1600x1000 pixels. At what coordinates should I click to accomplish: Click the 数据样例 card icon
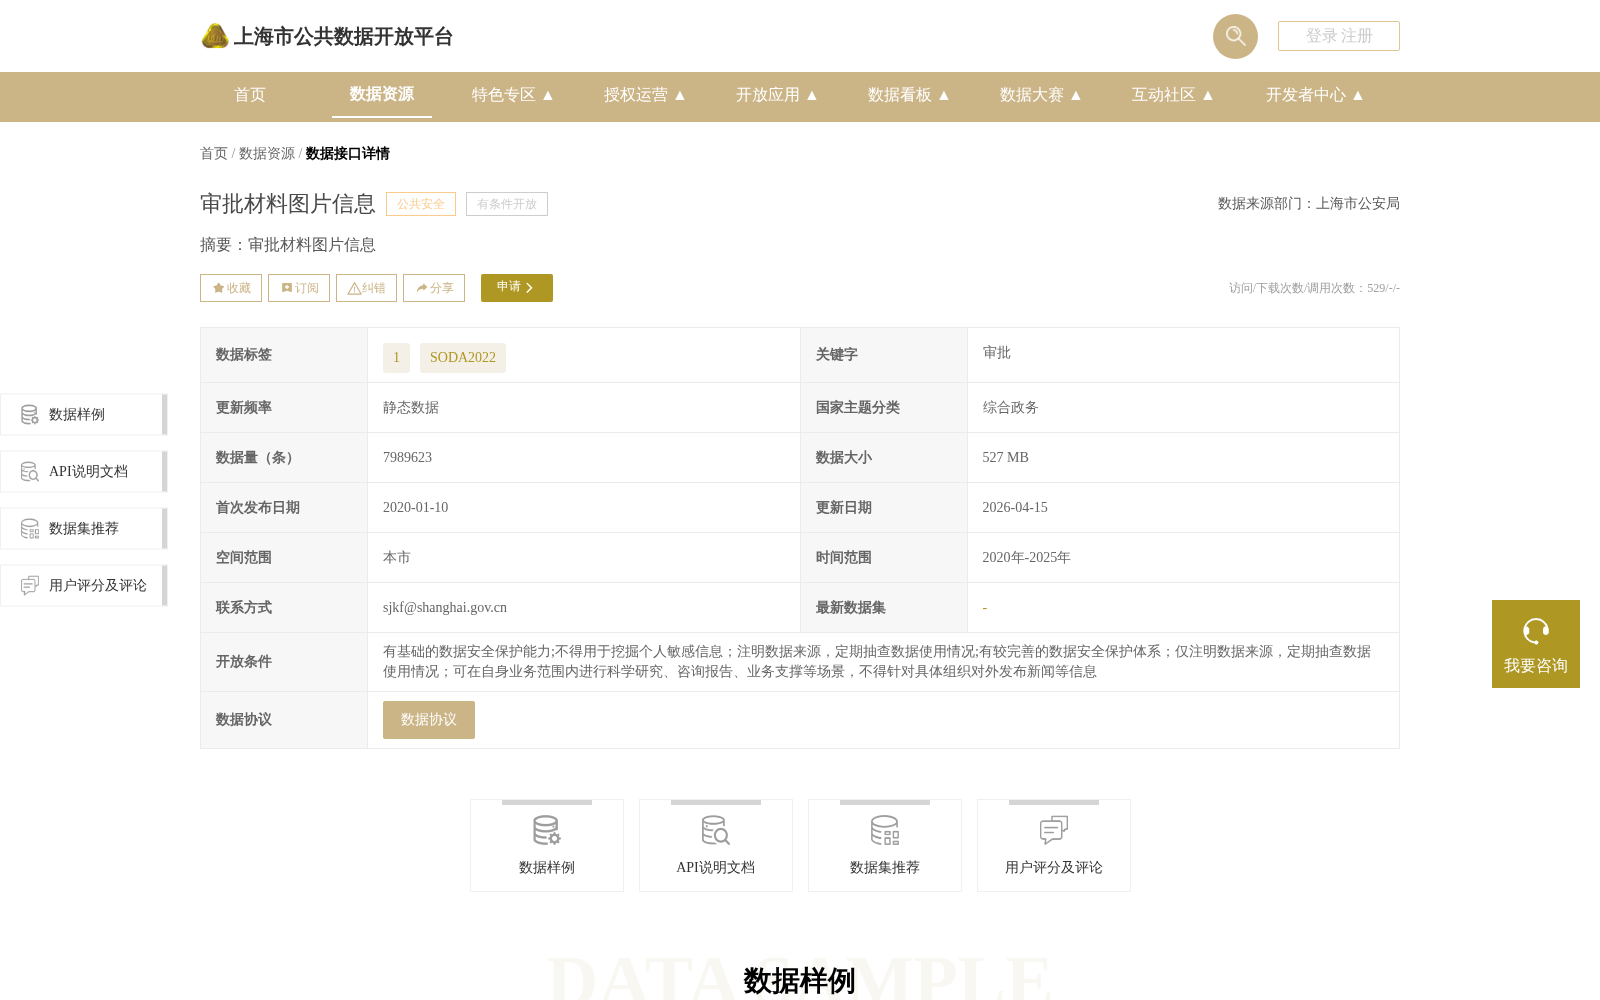(547, 830)
